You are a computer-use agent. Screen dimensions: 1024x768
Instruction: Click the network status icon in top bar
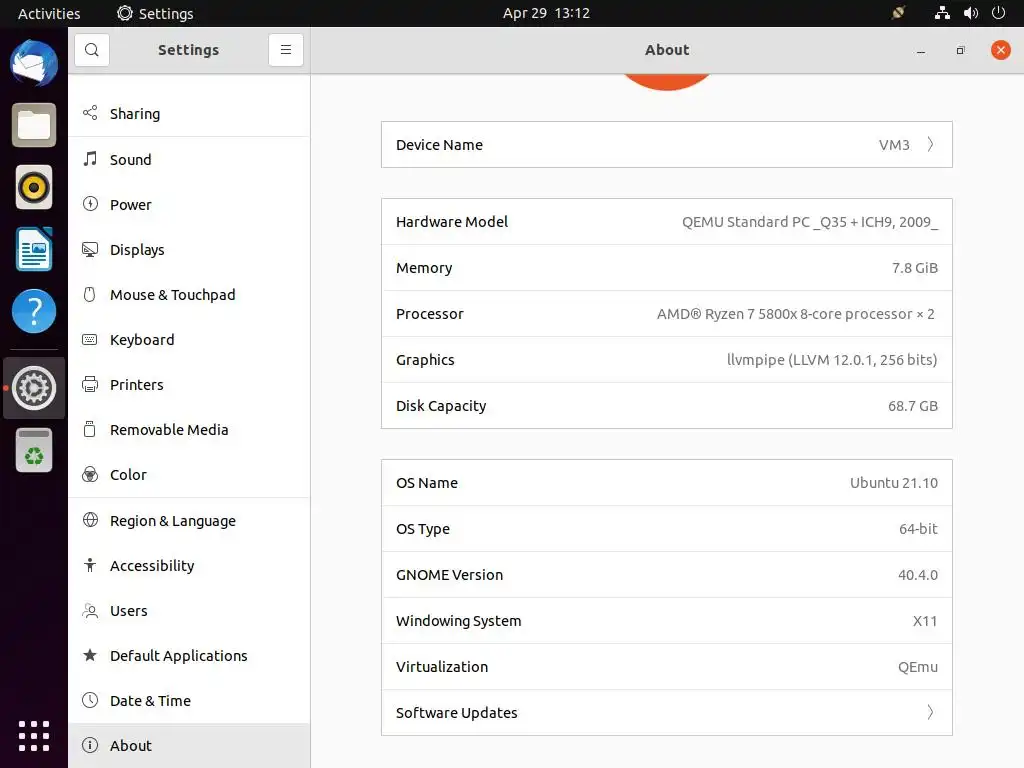(942, 13)
